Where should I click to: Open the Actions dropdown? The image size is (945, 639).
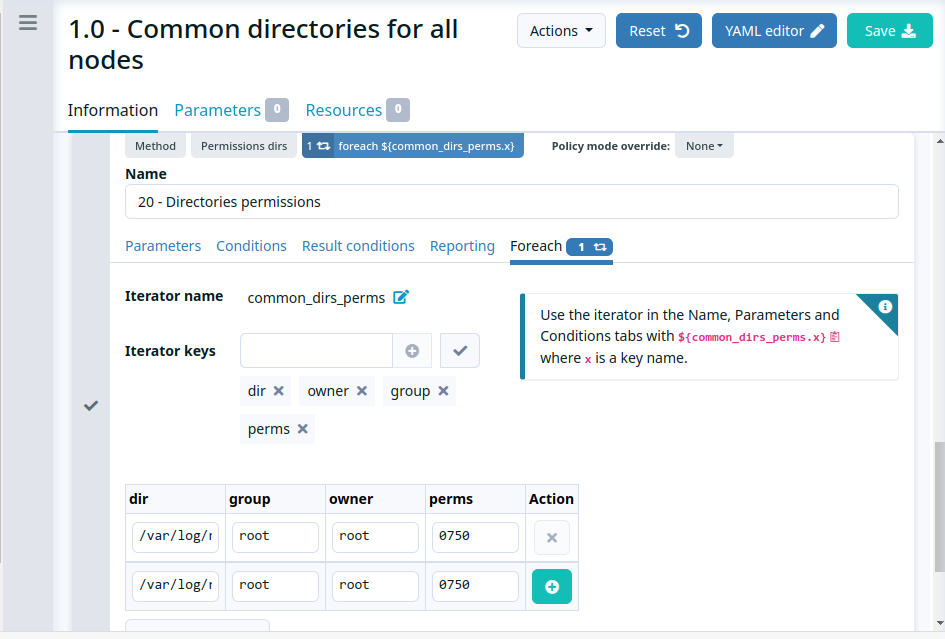pyautogui.click(x=561, y=31)
